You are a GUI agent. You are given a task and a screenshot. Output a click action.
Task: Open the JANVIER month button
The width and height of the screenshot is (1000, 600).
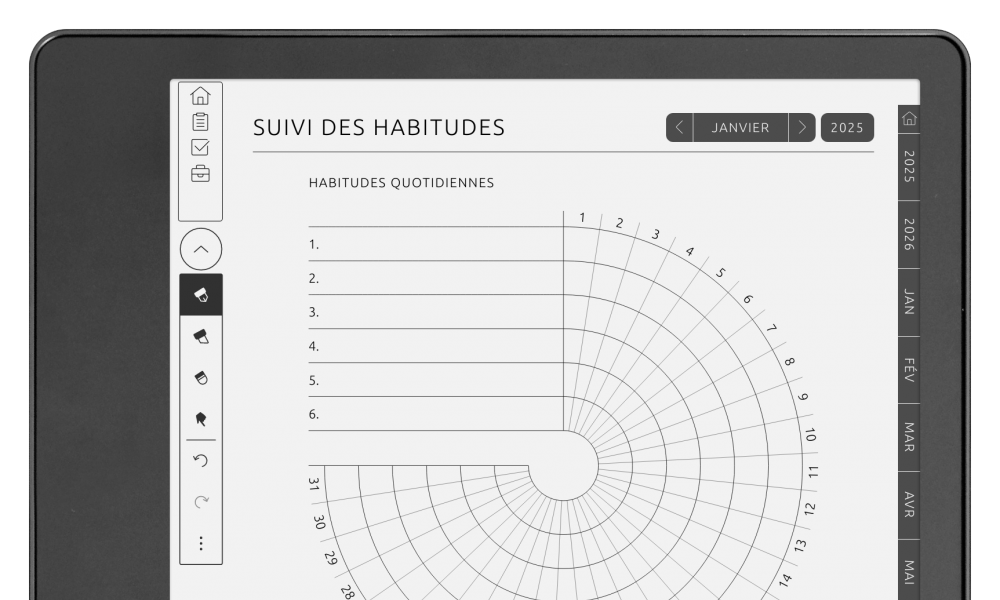tap(740, 128)
